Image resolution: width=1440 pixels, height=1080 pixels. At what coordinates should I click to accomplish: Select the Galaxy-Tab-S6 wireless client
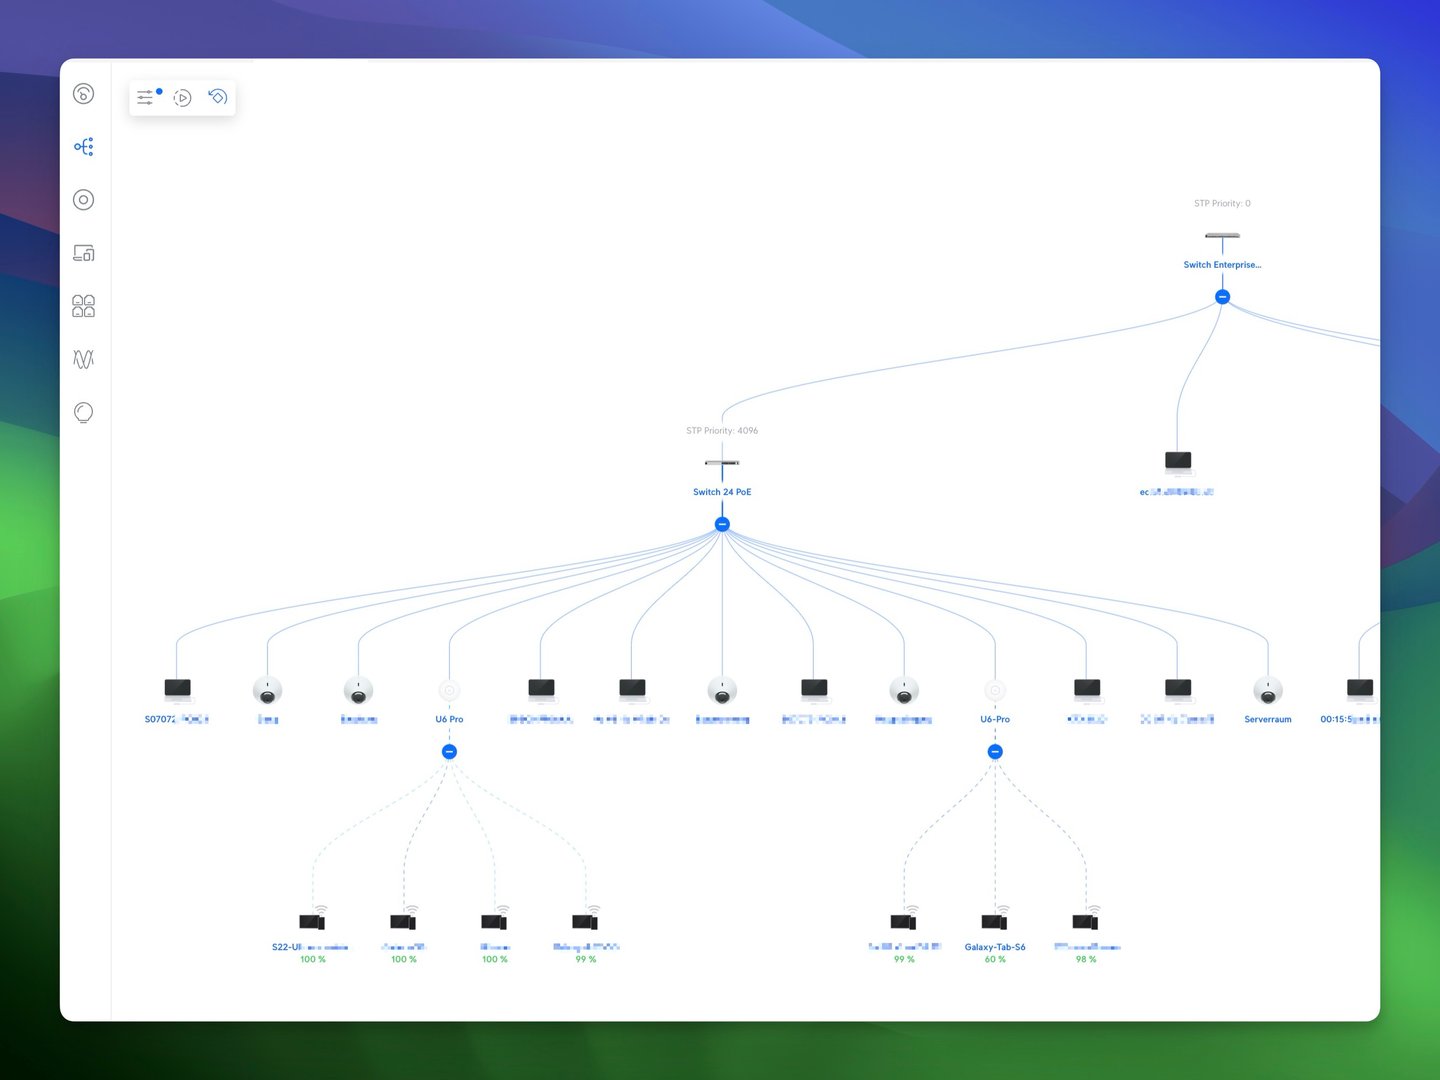[x=995, y=922]
